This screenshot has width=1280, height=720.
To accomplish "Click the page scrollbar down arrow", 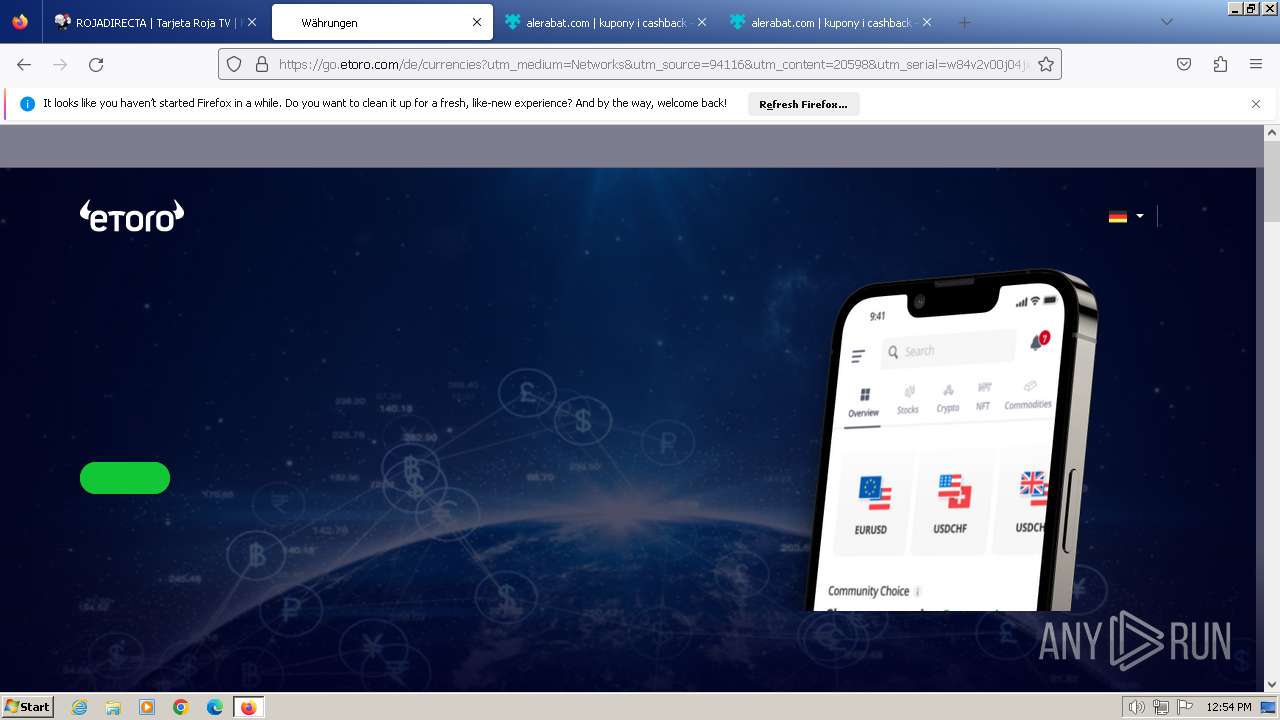I will [1272, 684].
